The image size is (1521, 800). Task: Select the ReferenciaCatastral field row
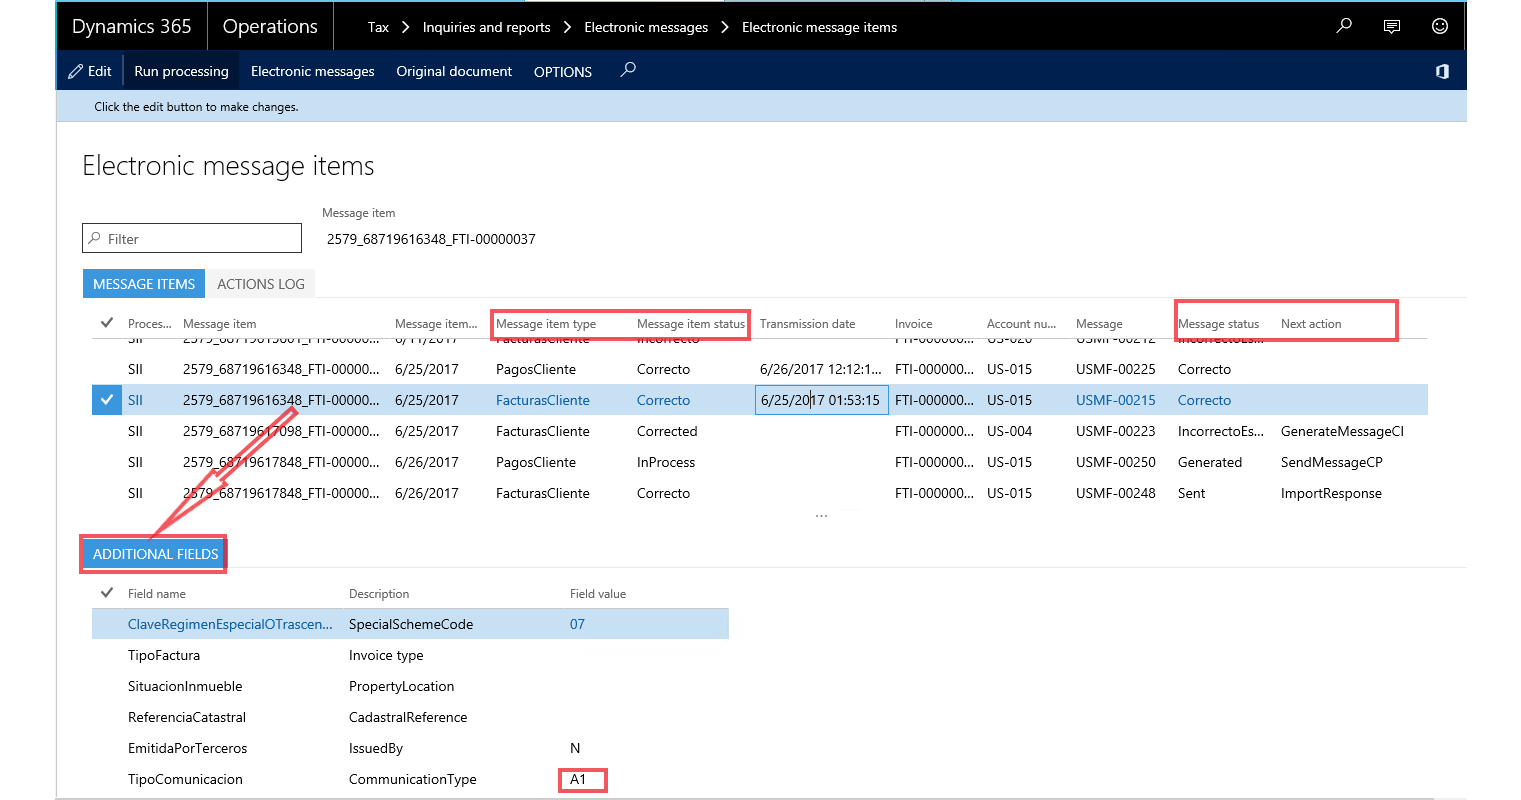click(410, 717)
